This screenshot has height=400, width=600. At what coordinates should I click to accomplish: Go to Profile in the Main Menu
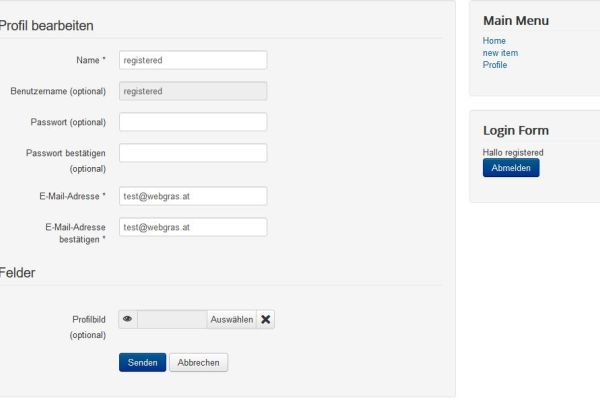[x=495, y=65]
